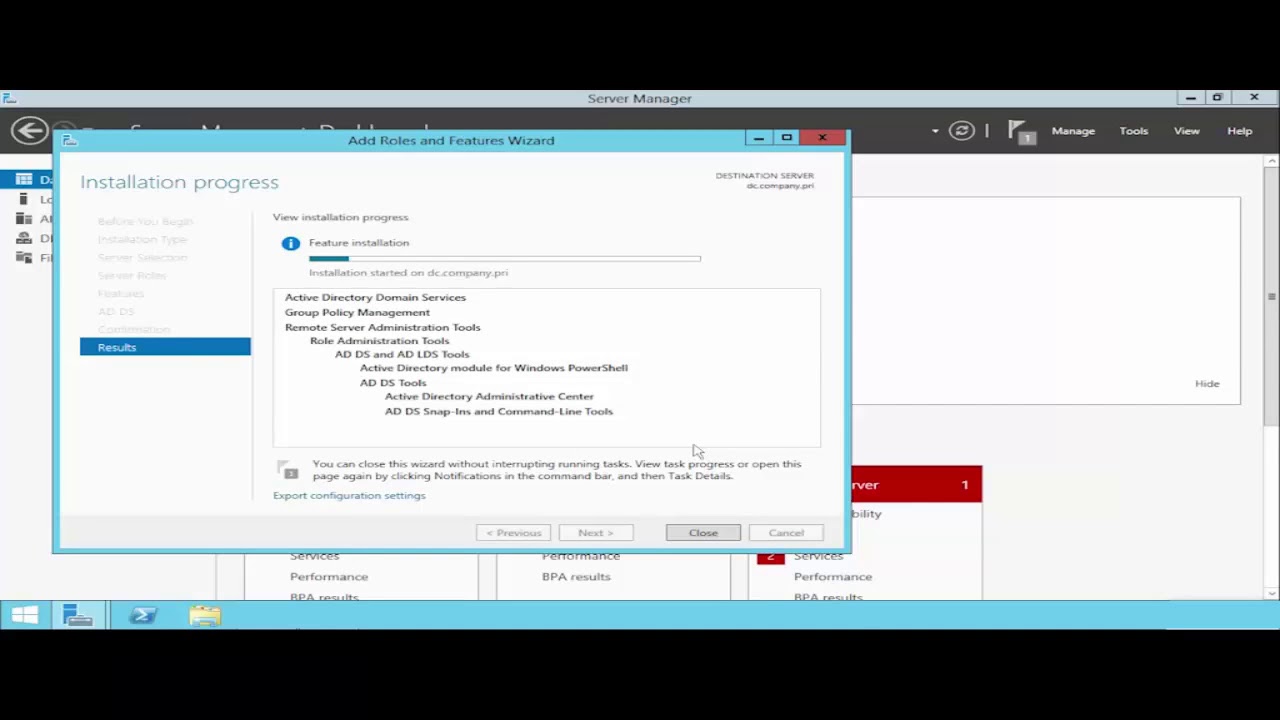Click Remote Server Administration Tools entry
The image size is (1280, 720).
(382, 327)
